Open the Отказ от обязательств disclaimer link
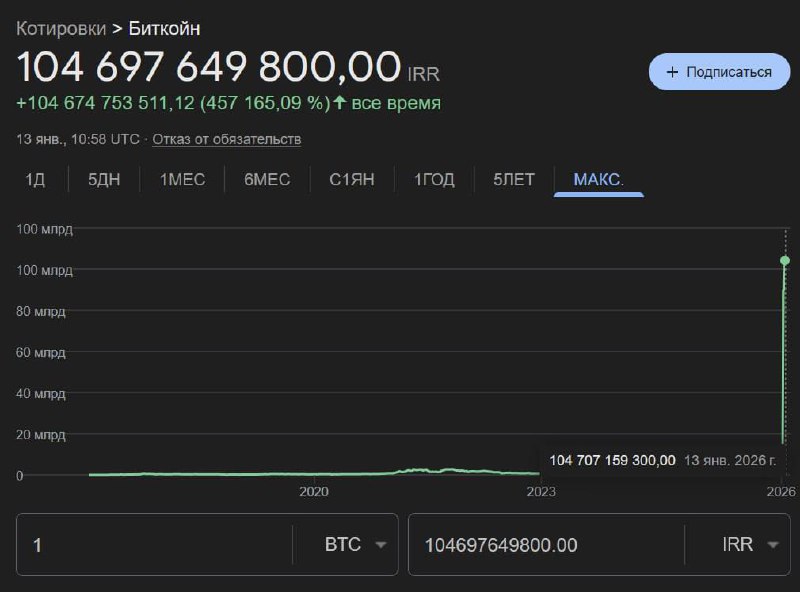 pos(228,139)
